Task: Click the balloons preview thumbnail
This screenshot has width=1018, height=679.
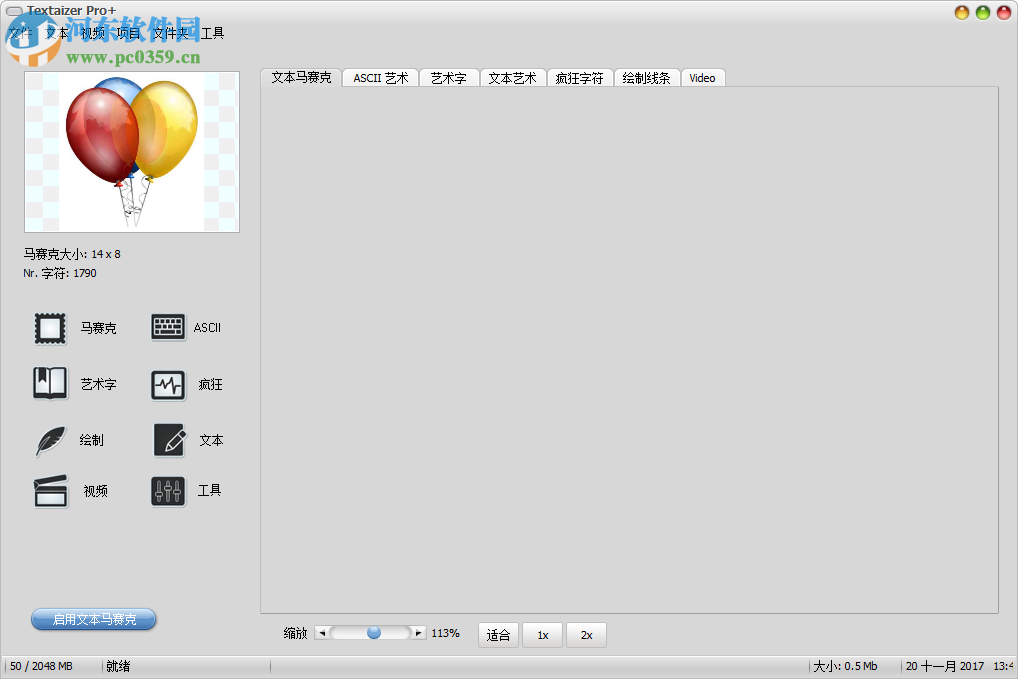Action: pos(131,151)
